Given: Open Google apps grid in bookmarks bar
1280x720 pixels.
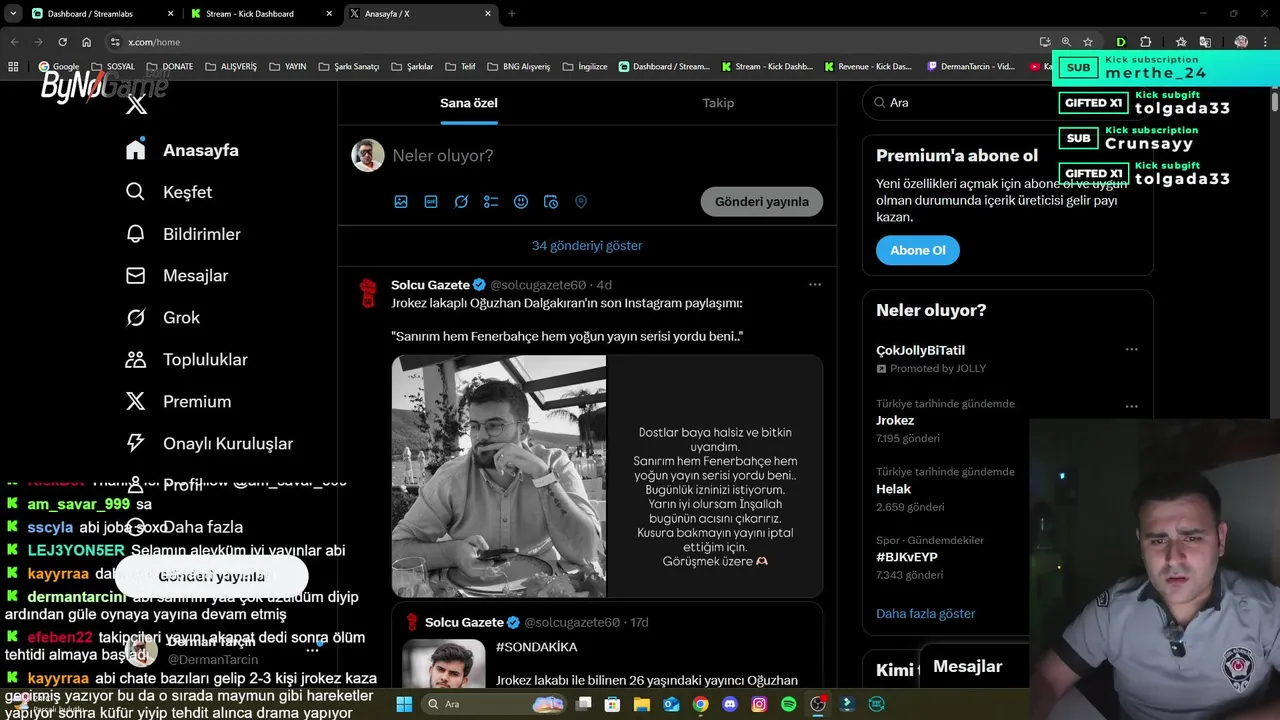Looking at the screenshot, I should pyautogui.click(x=13, y=67).
